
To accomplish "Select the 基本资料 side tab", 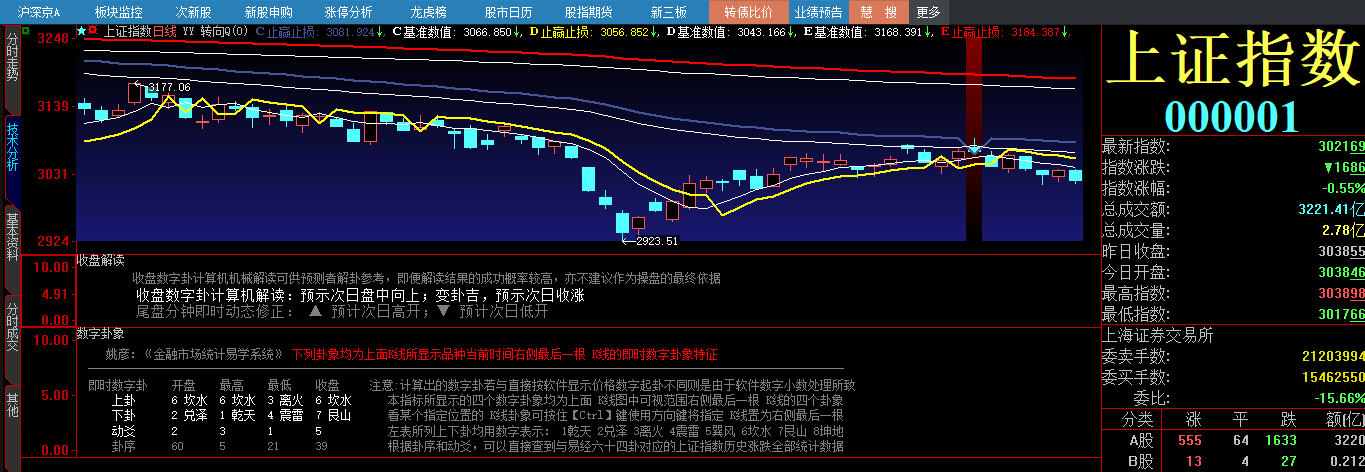I will 12,236.
